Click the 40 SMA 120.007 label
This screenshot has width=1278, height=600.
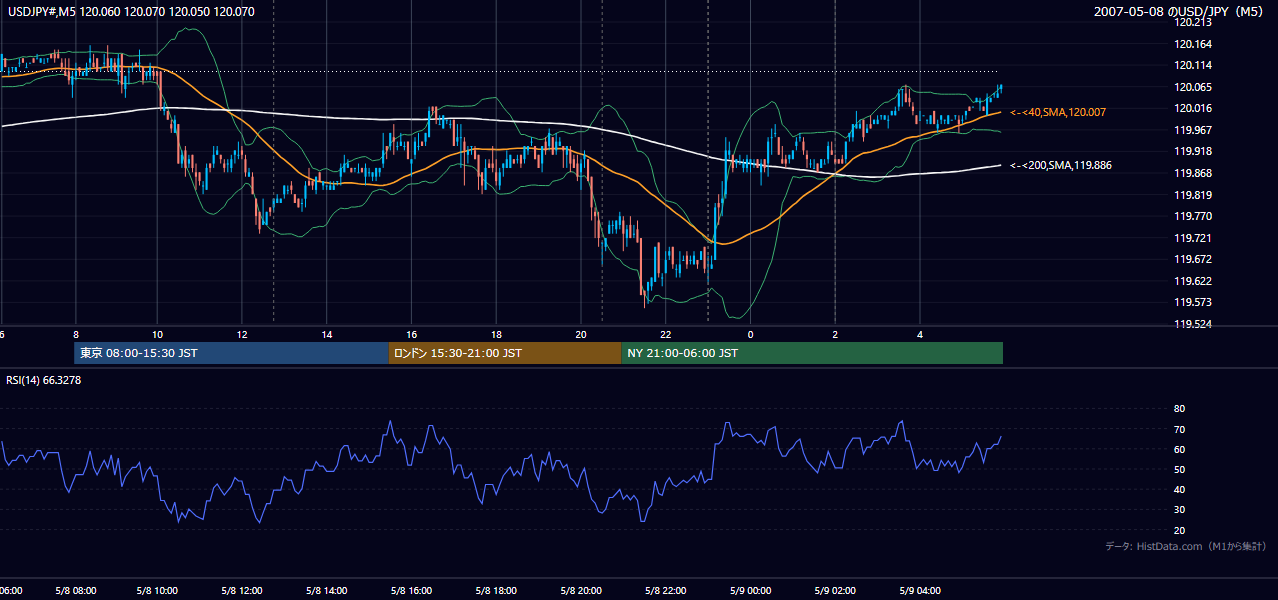click(1058, 113)
